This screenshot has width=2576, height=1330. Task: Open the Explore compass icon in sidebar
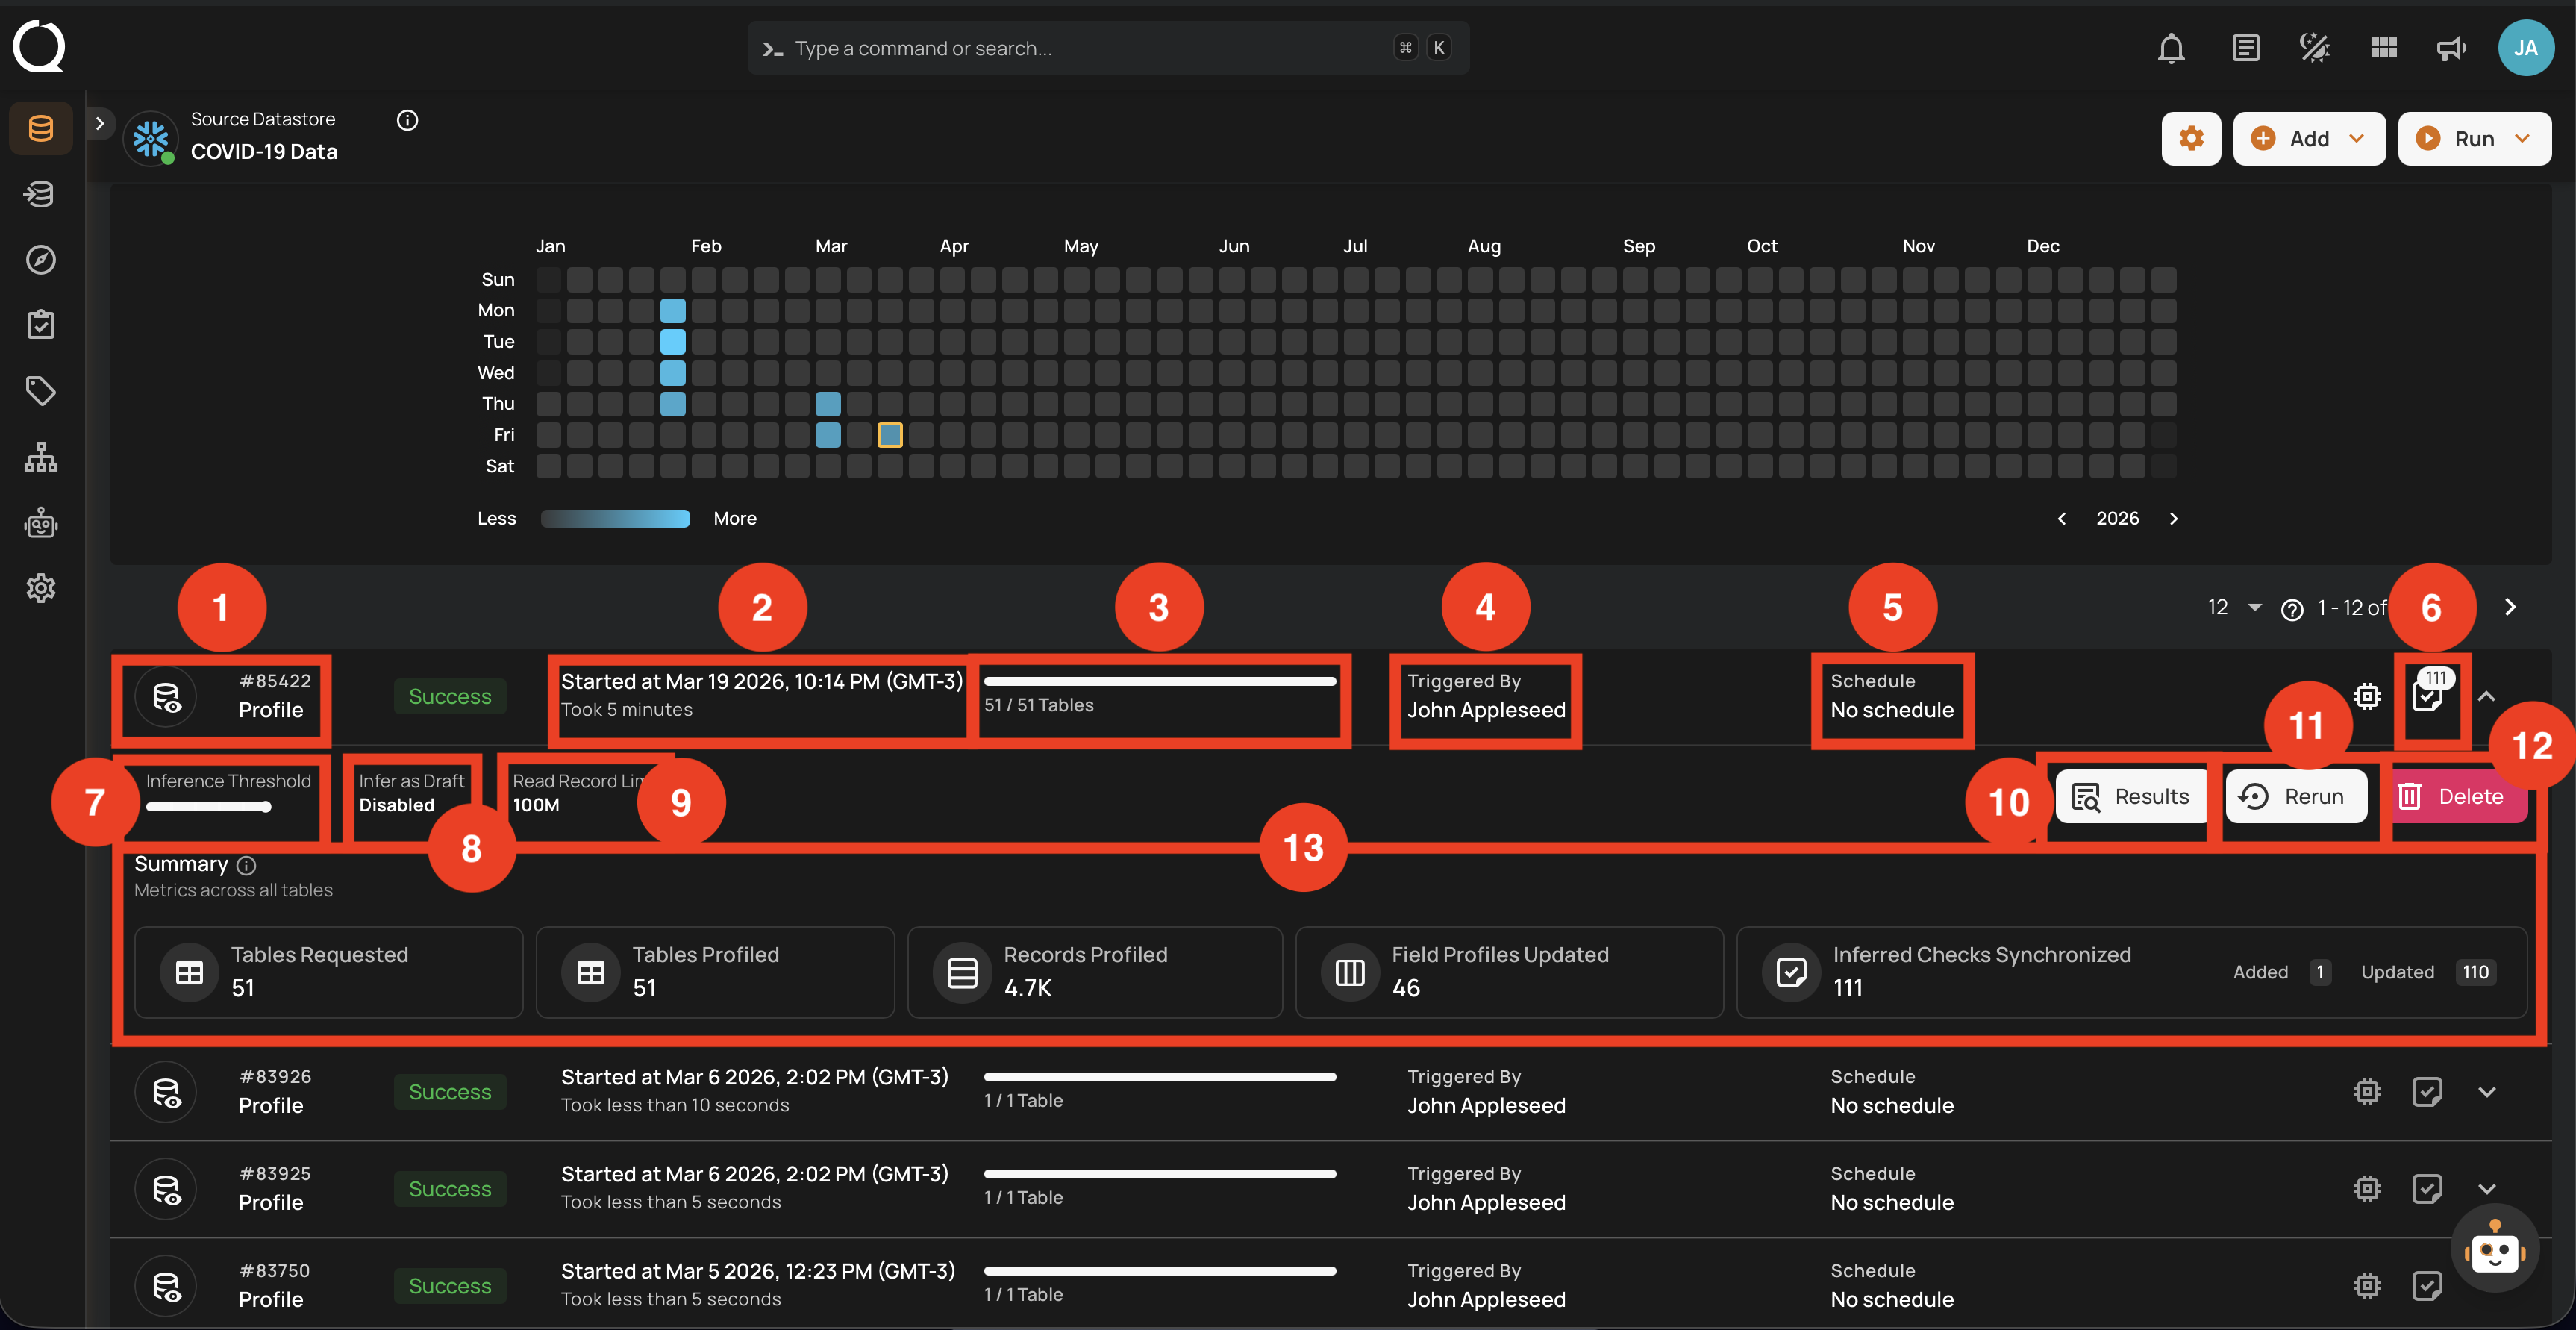coord(40,260)
